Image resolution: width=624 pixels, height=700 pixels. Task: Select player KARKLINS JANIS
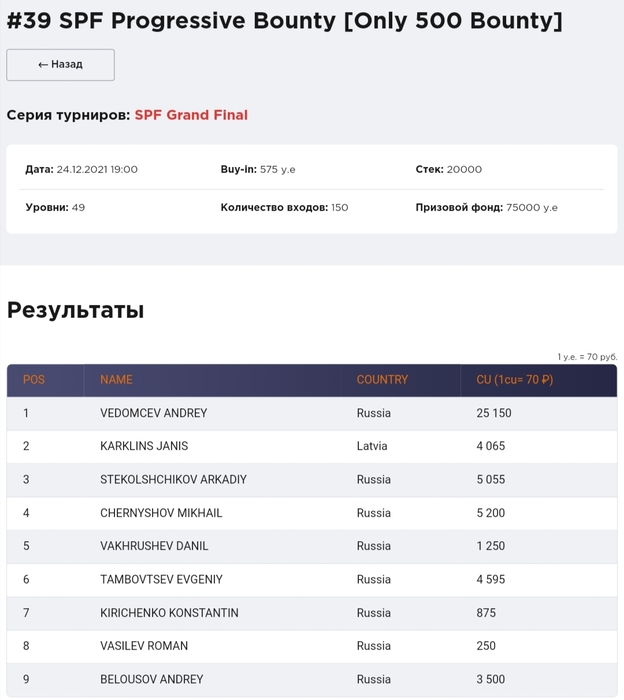[144, 446]
